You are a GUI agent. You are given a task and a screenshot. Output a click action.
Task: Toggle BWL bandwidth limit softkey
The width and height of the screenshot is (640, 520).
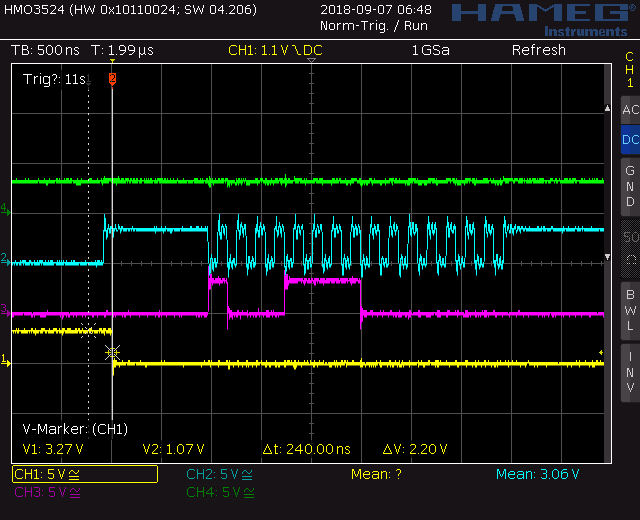630,310
